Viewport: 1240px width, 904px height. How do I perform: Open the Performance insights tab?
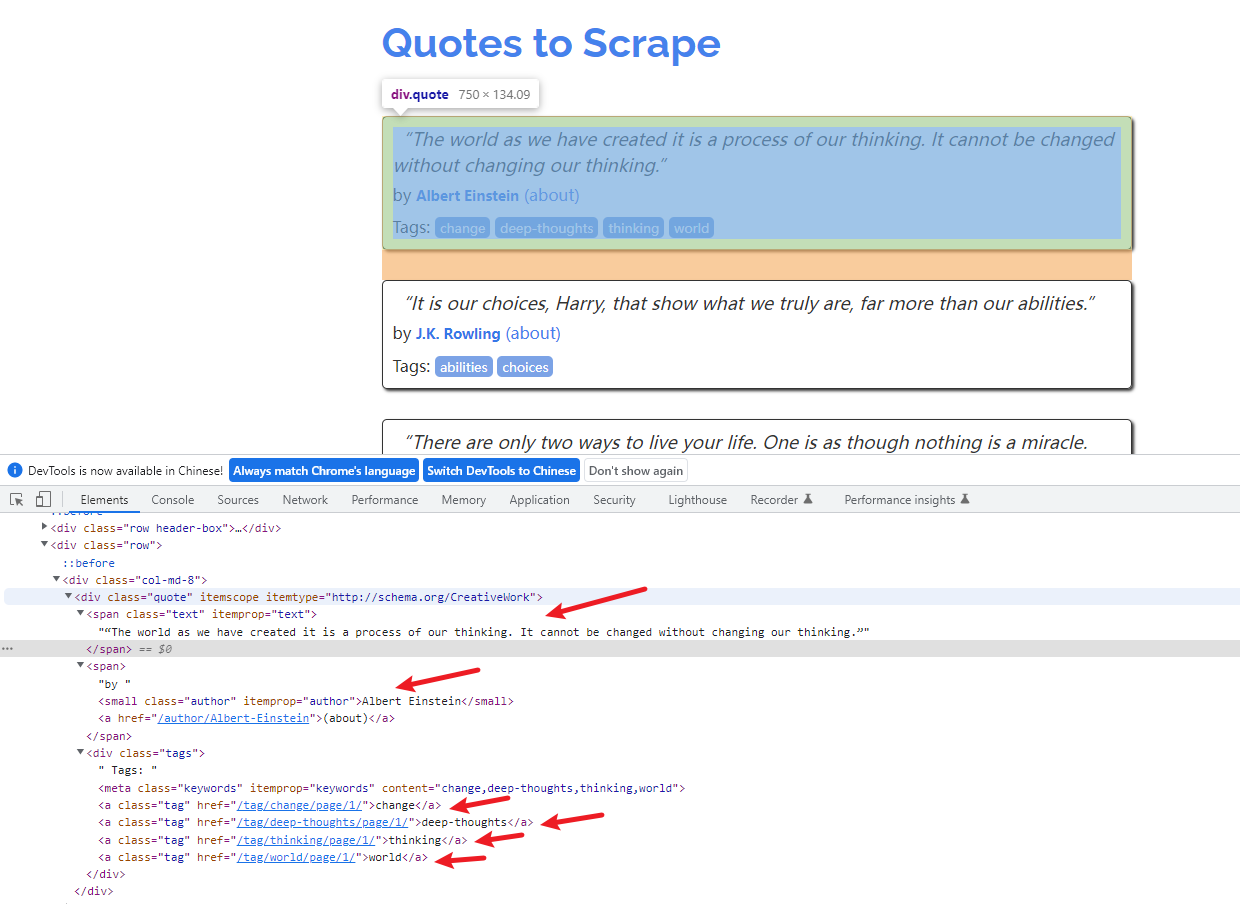click(x=900, y=499)
